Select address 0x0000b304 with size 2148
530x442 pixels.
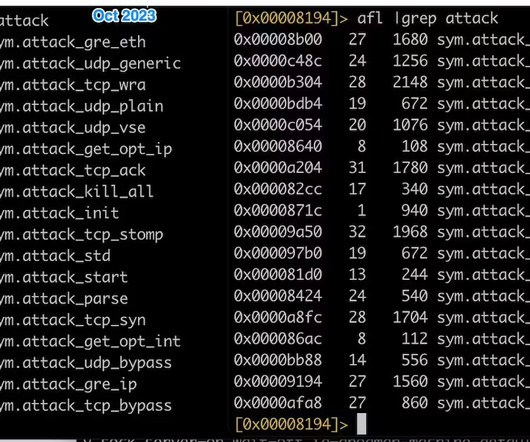pyautogui.click(x=278, y=82)
